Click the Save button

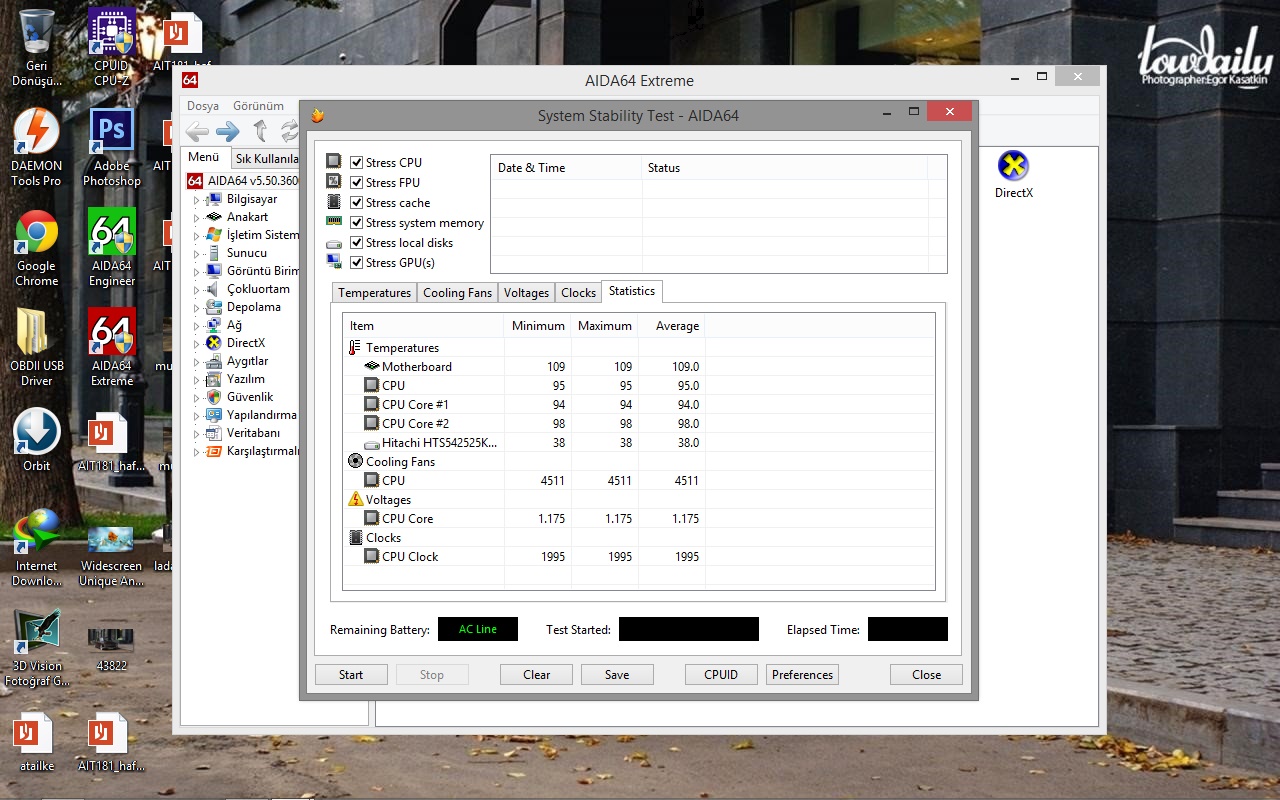point(617,675)
